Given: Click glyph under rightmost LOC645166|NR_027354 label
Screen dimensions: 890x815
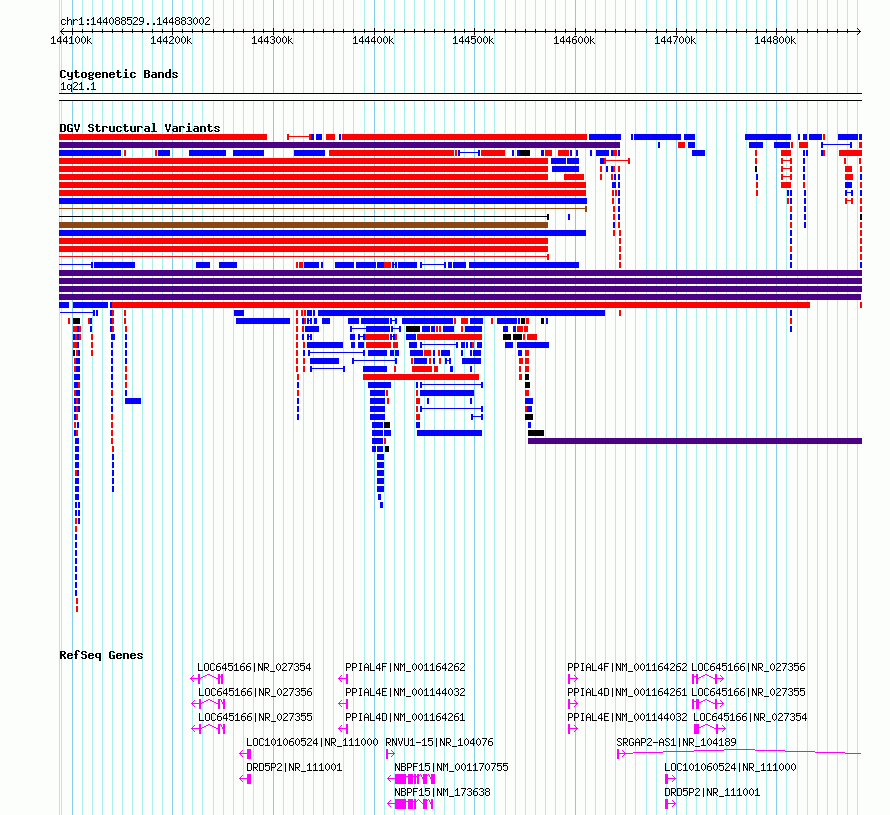Looking at the screenshot, I should pyautogui.click(x=710, y=729).
